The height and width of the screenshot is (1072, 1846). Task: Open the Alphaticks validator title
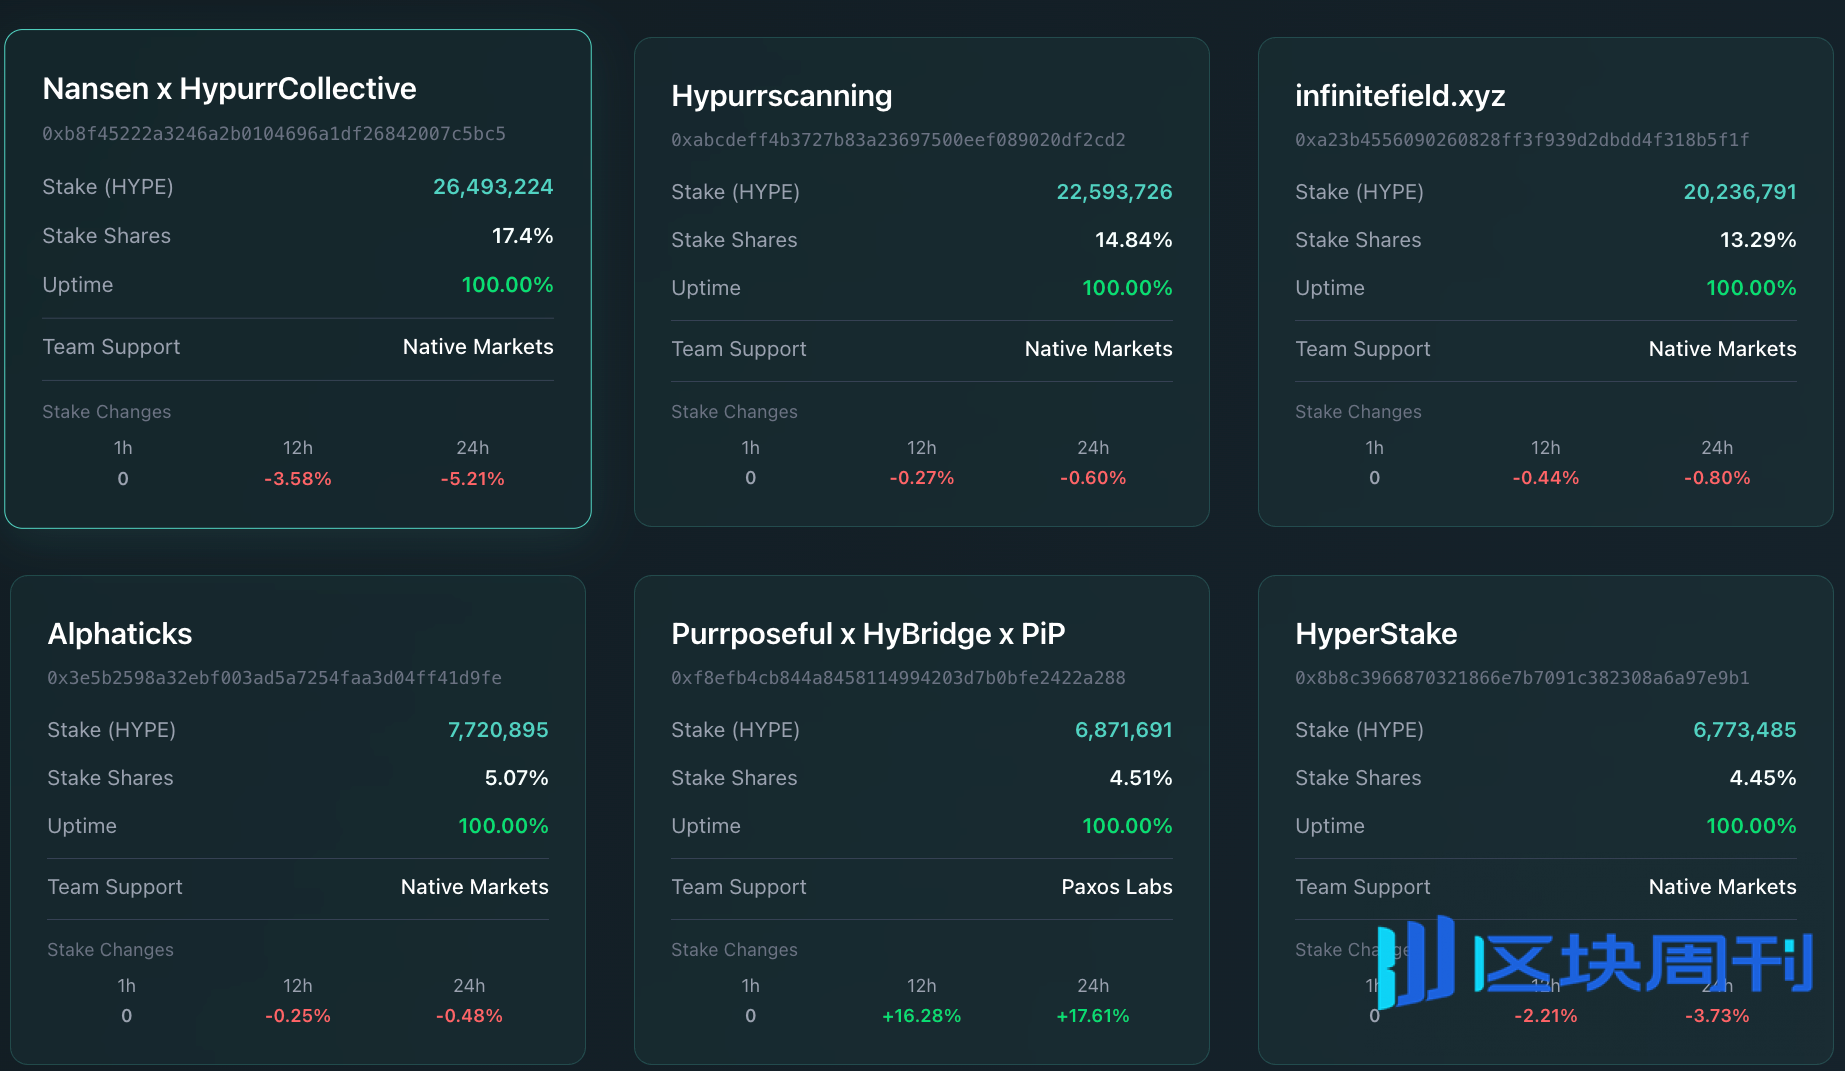click(120, 634)
